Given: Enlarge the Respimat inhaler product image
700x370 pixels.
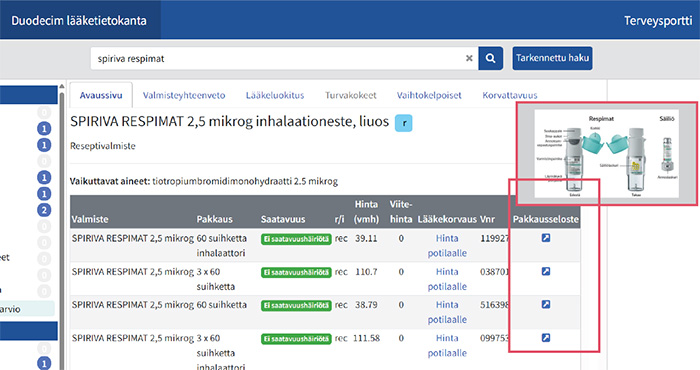Looking at the screenshot, I should coord(607,154).
